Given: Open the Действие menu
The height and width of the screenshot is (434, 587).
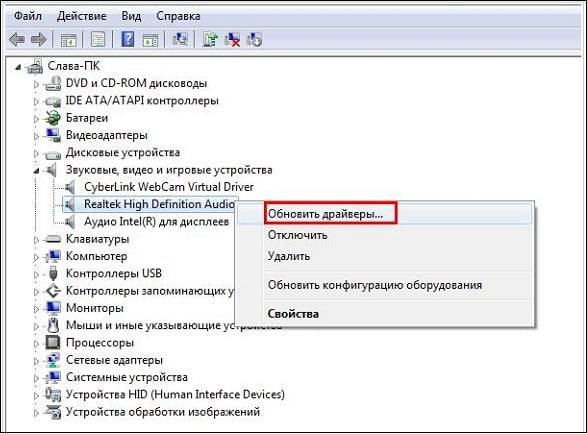Looking at the screenshot, I should click(82, 16).
